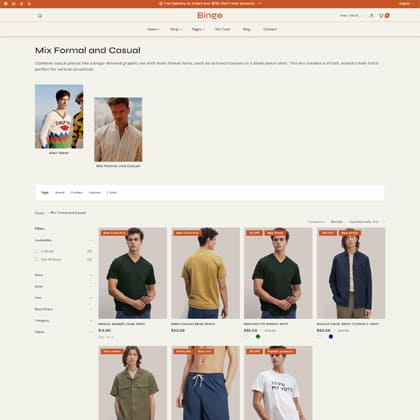
Task: Click the title of the $62.00 product
Action: point(348,324)
